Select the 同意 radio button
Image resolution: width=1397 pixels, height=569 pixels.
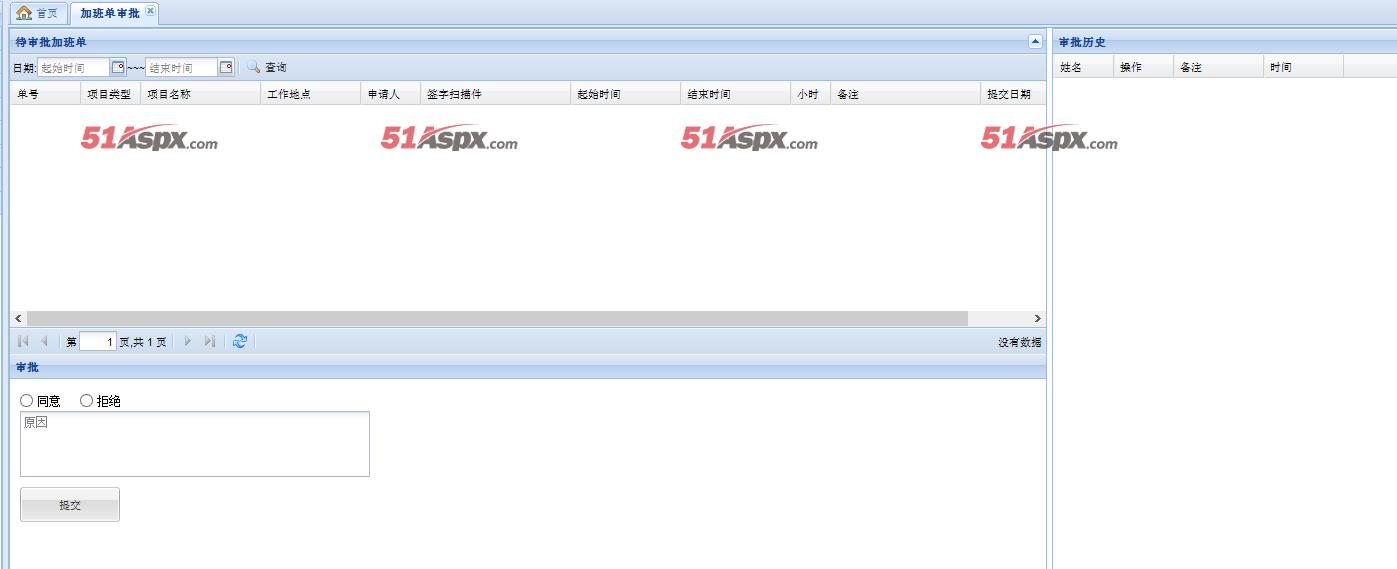(27, 401)
